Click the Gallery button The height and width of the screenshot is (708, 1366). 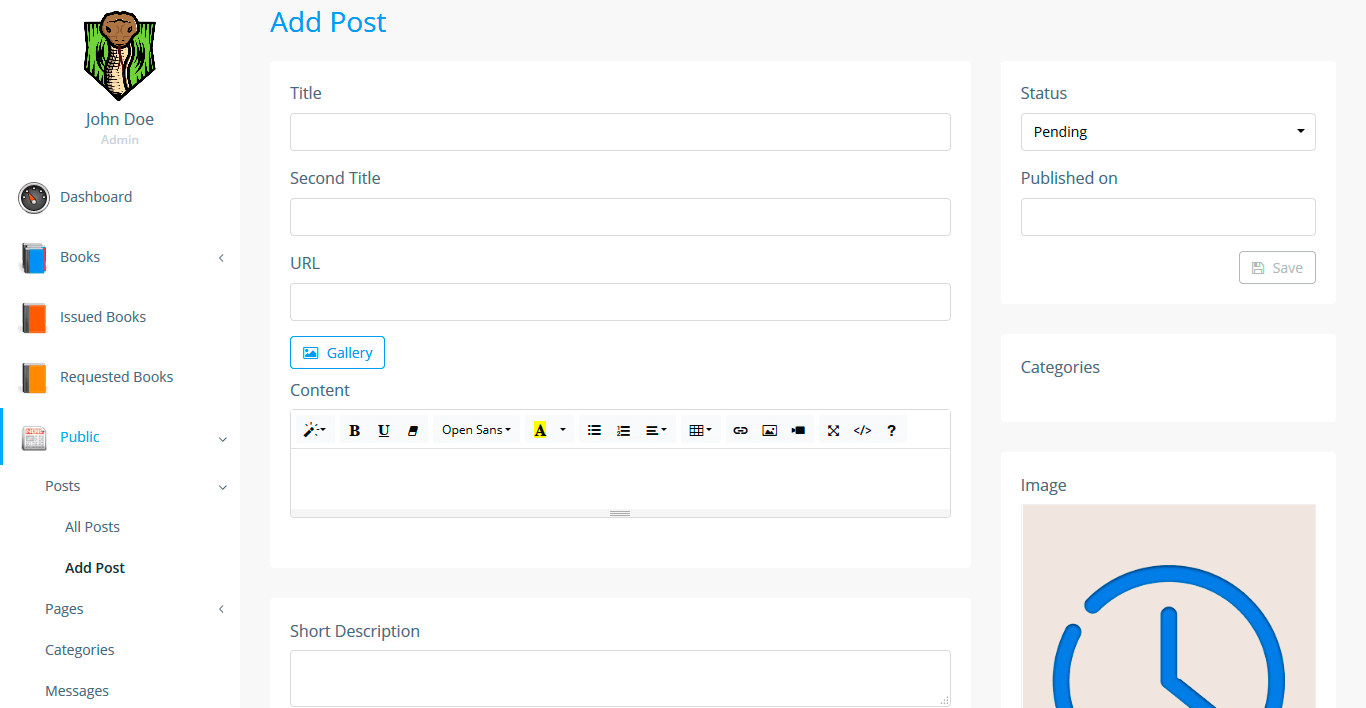pos(337,353)
